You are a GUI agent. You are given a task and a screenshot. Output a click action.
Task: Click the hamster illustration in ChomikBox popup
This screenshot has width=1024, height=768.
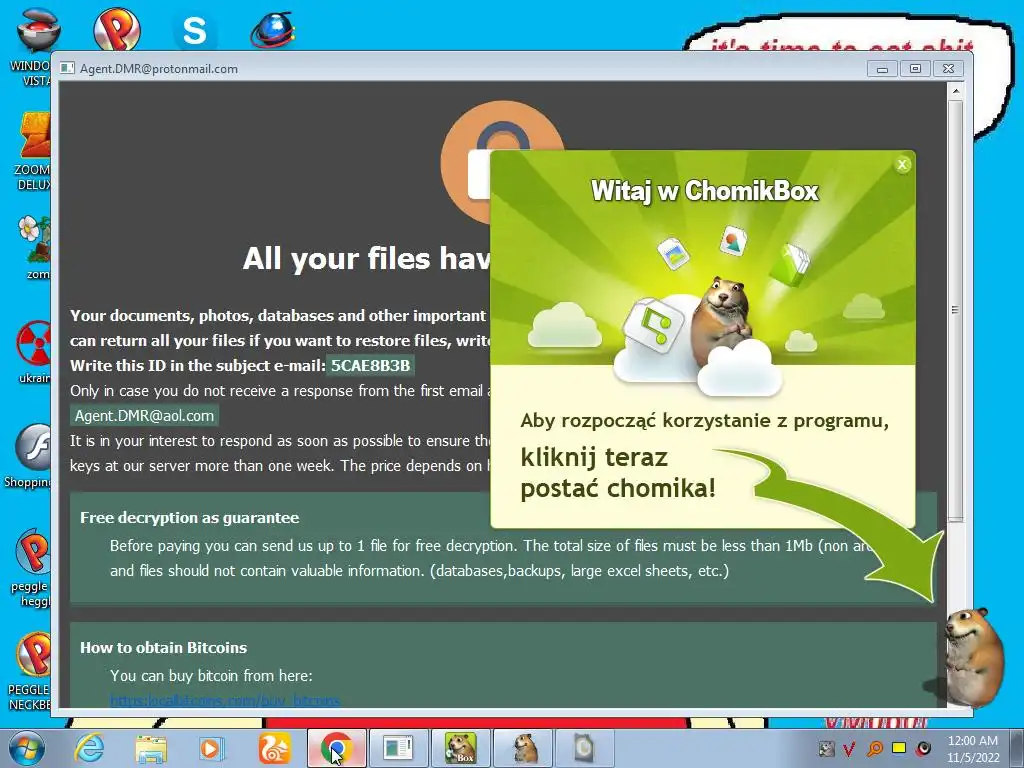pyautogui.click(x=722, y=322)
